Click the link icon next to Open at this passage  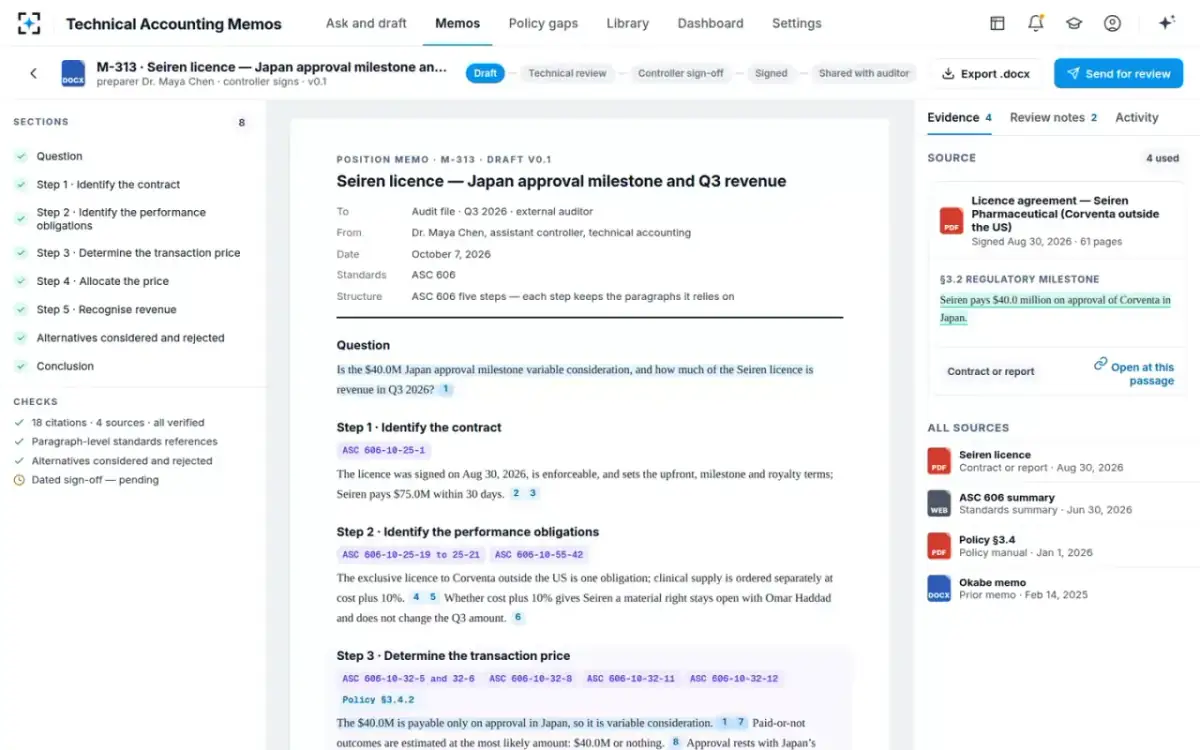pos(1100,364)
